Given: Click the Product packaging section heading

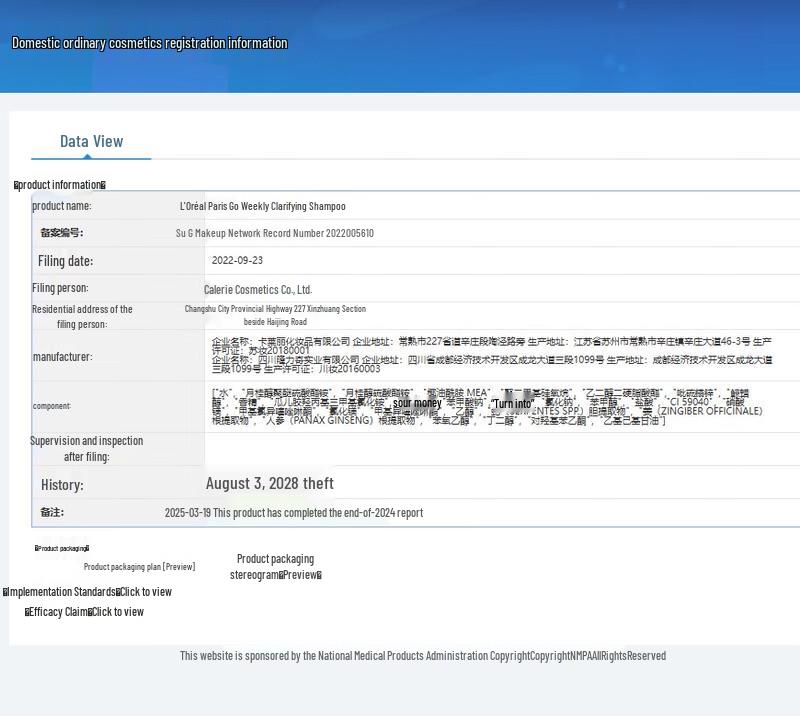Looking at the screenshot, I should [62, 548].
